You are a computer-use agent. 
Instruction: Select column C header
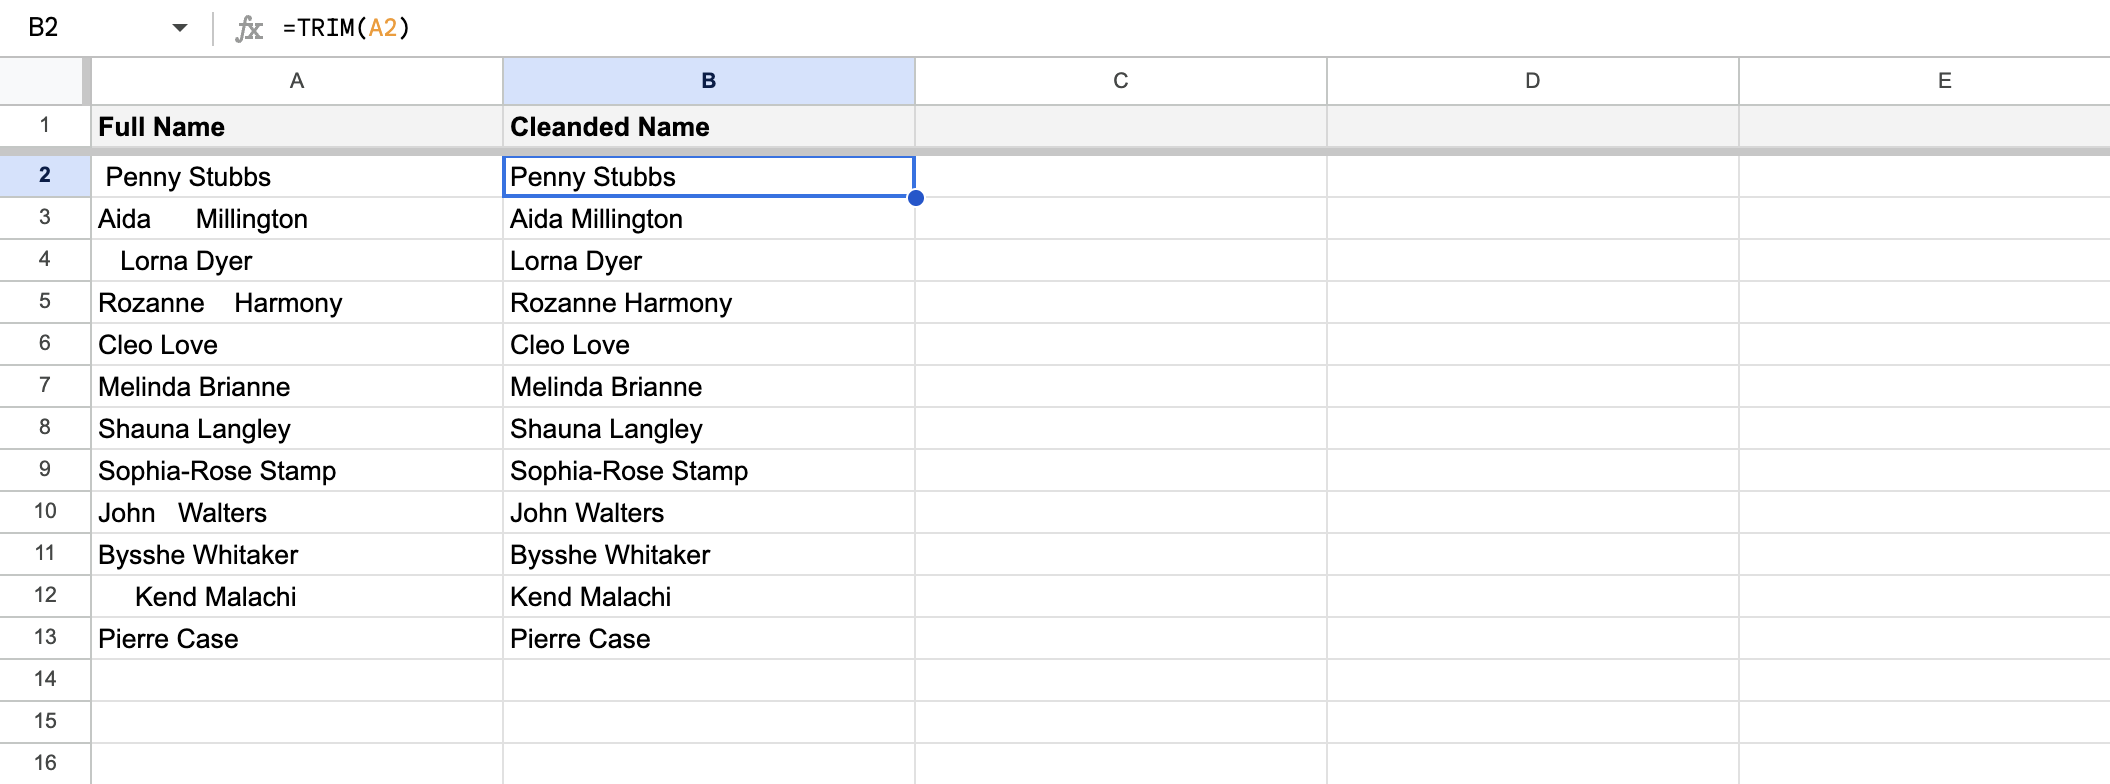point(1119,81)
